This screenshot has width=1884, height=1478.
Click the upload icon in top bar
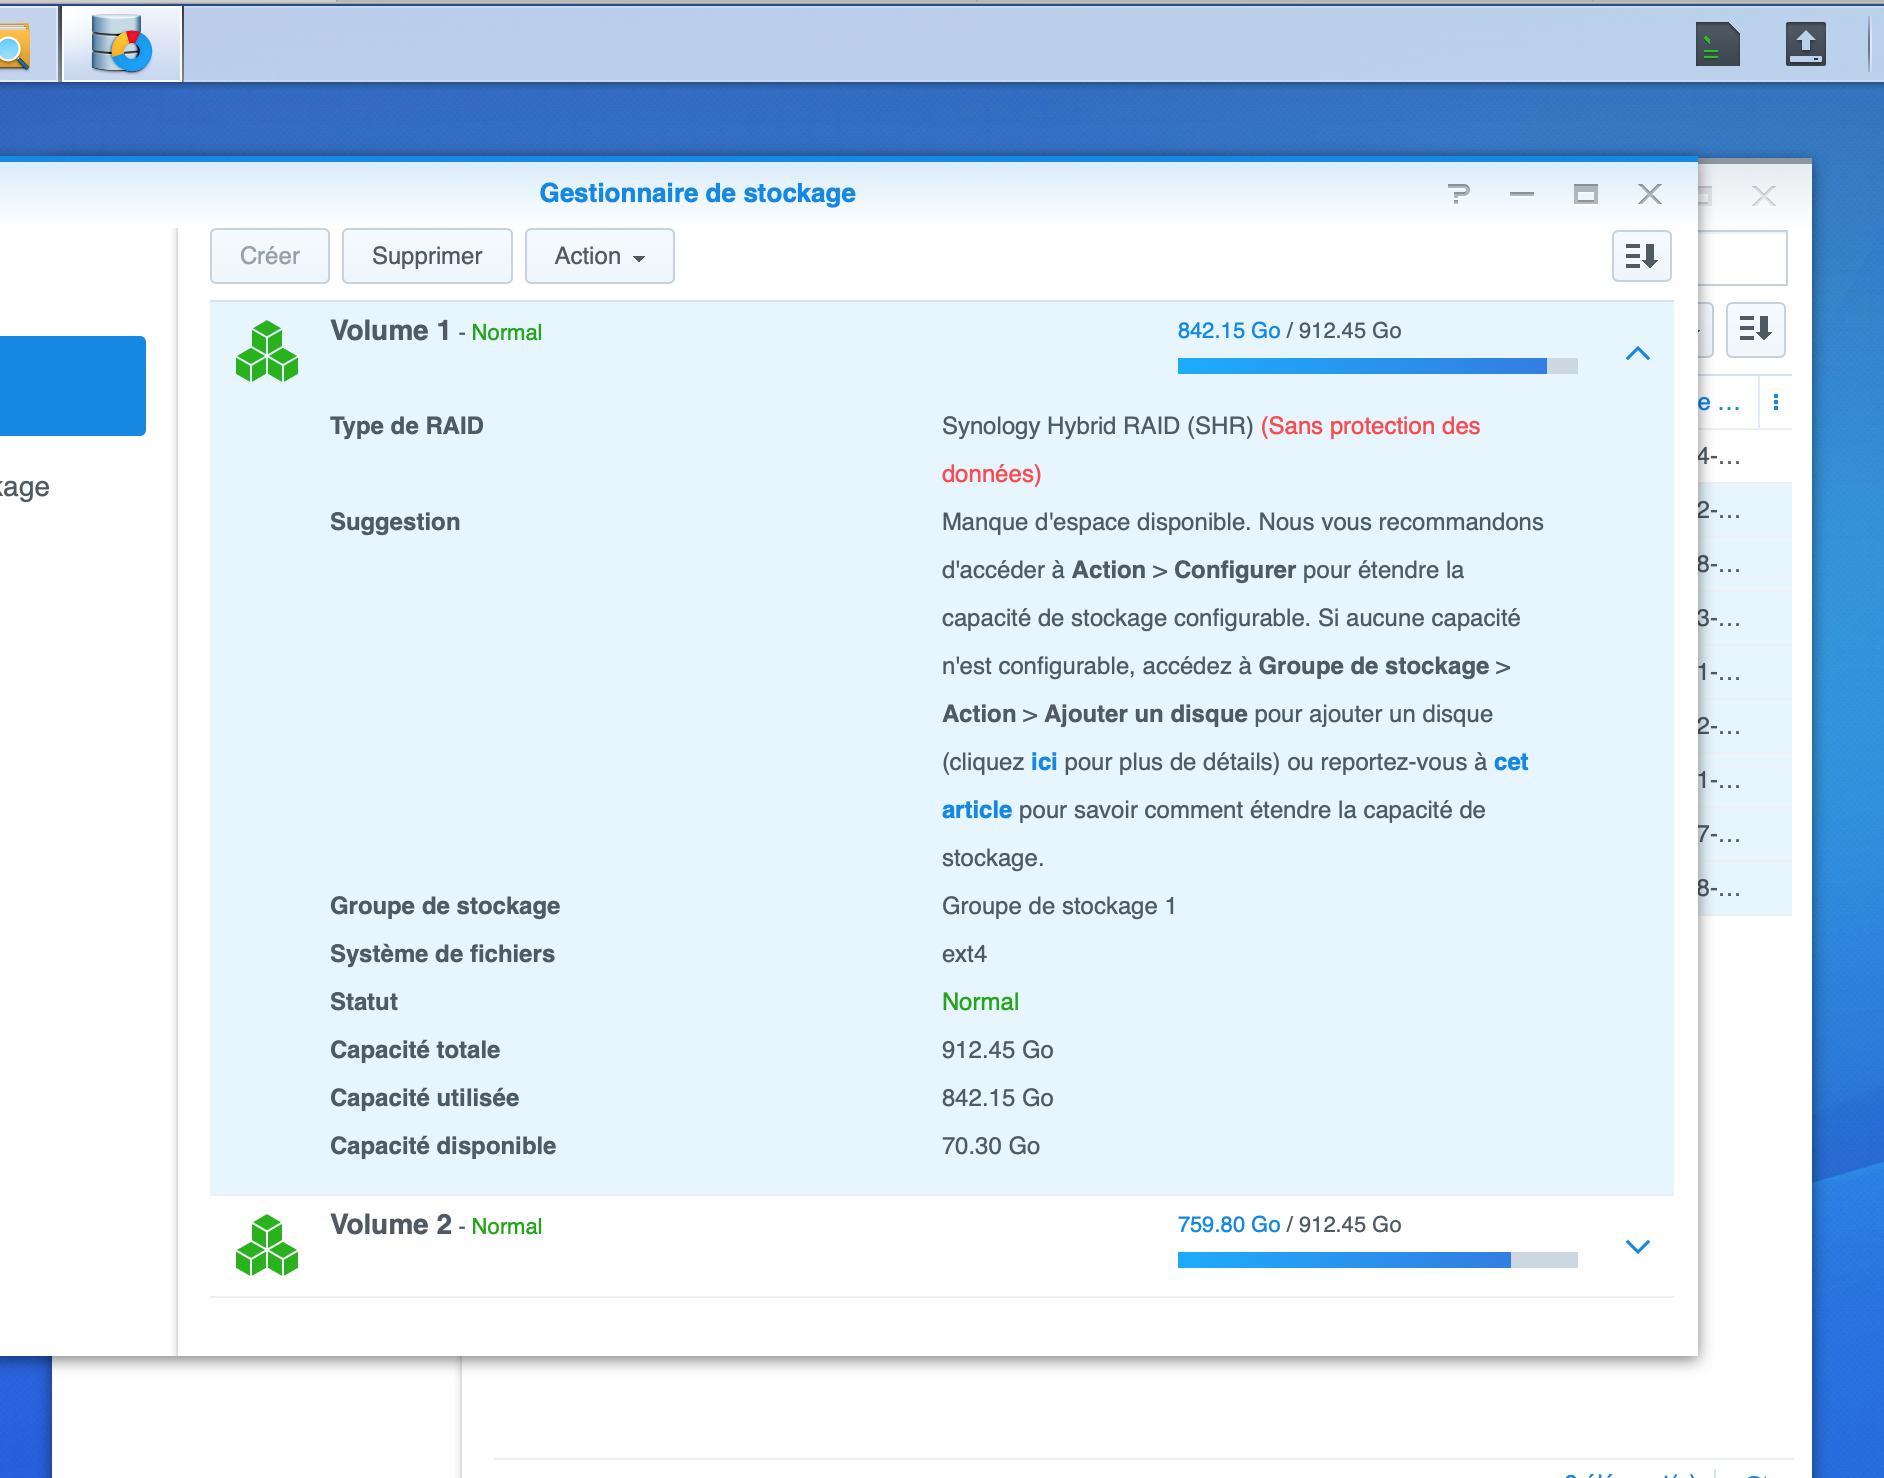[x=1805, y=45]
